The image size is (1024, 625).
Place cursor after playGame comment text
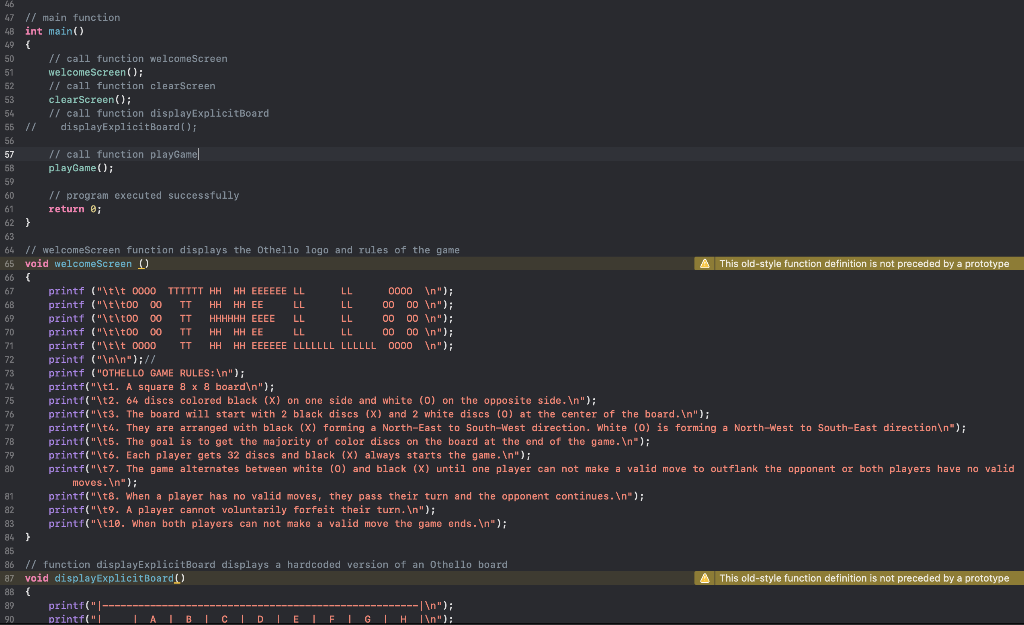tap(199, 154)
